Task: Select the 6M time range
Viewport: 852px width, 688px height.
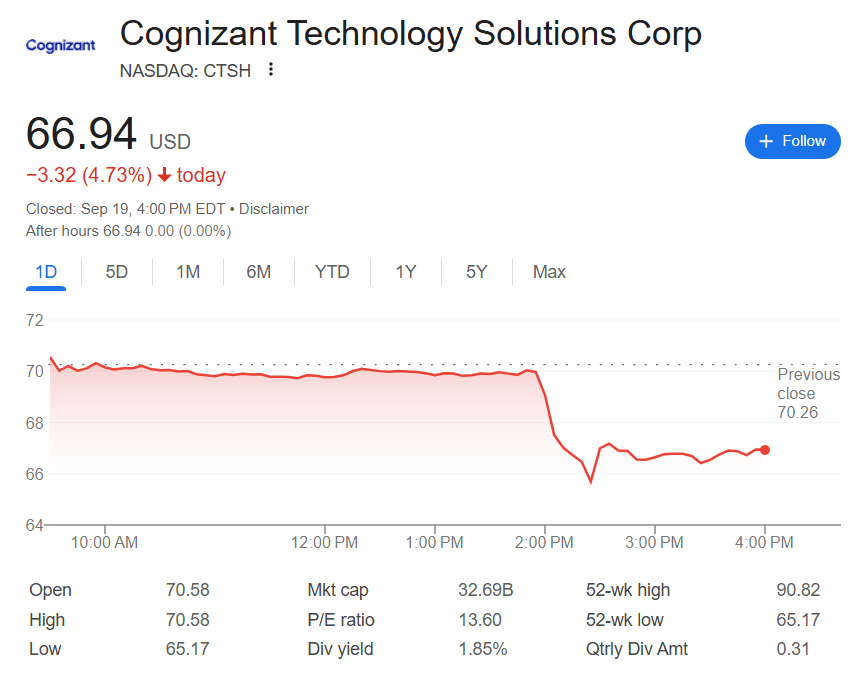Action: point(259,272)
